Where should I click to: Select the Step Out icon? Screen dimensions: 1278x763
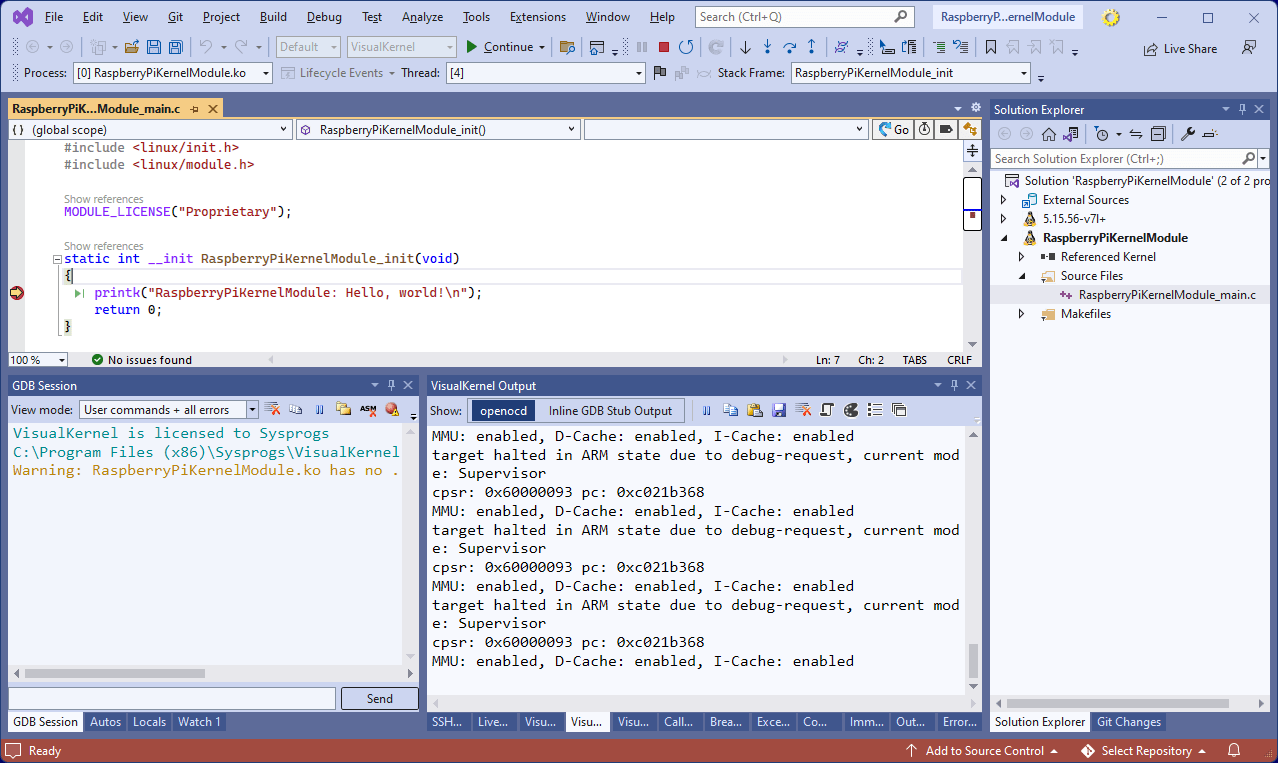pos(811,47)
